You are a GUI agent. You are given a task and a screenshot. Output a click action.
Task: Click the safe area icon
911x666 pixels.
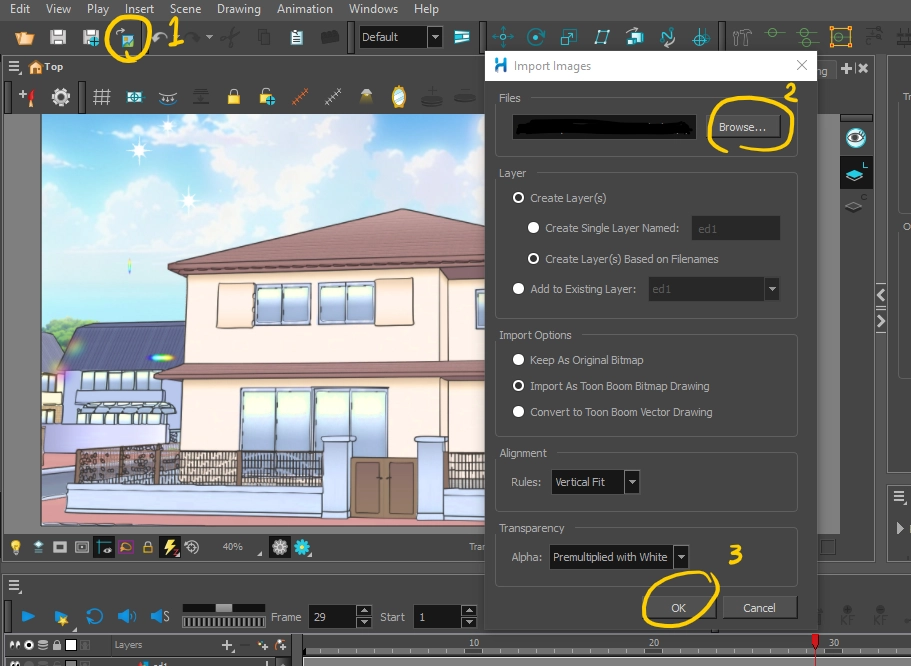(135, 97)
